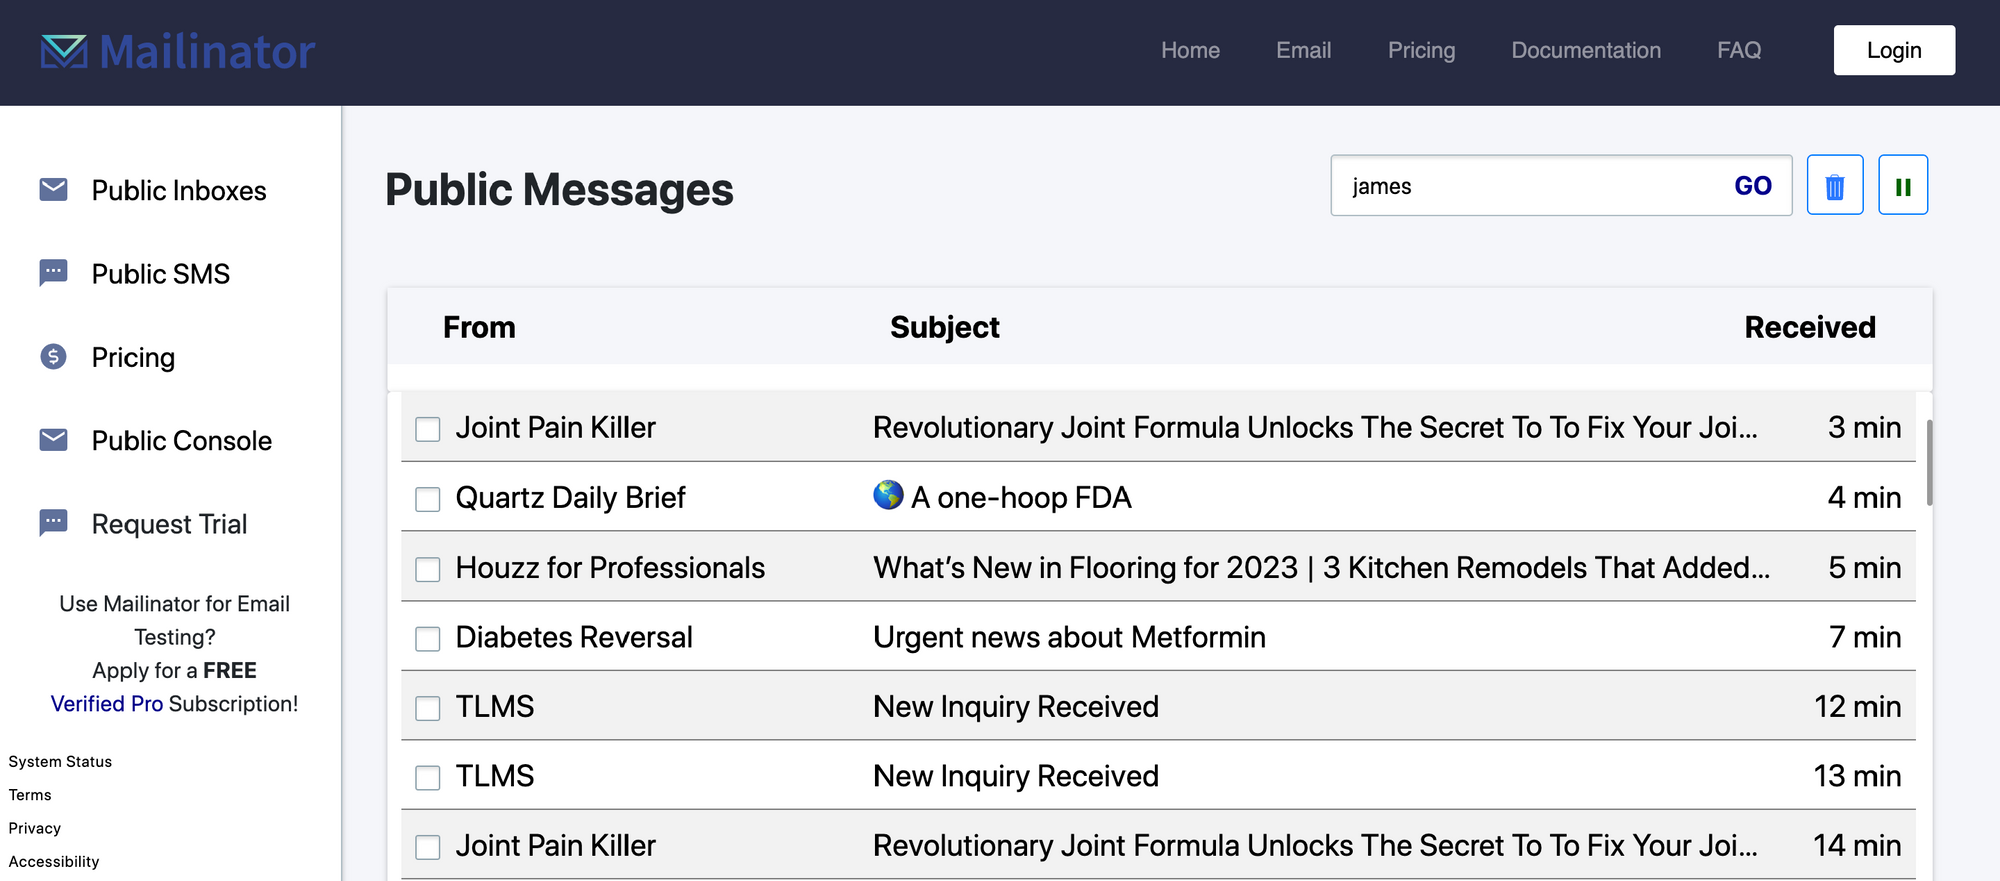The image size is (2000, 881).
Task: Open the 13 min New Inquiry Received message
Action: (1016, 776)
